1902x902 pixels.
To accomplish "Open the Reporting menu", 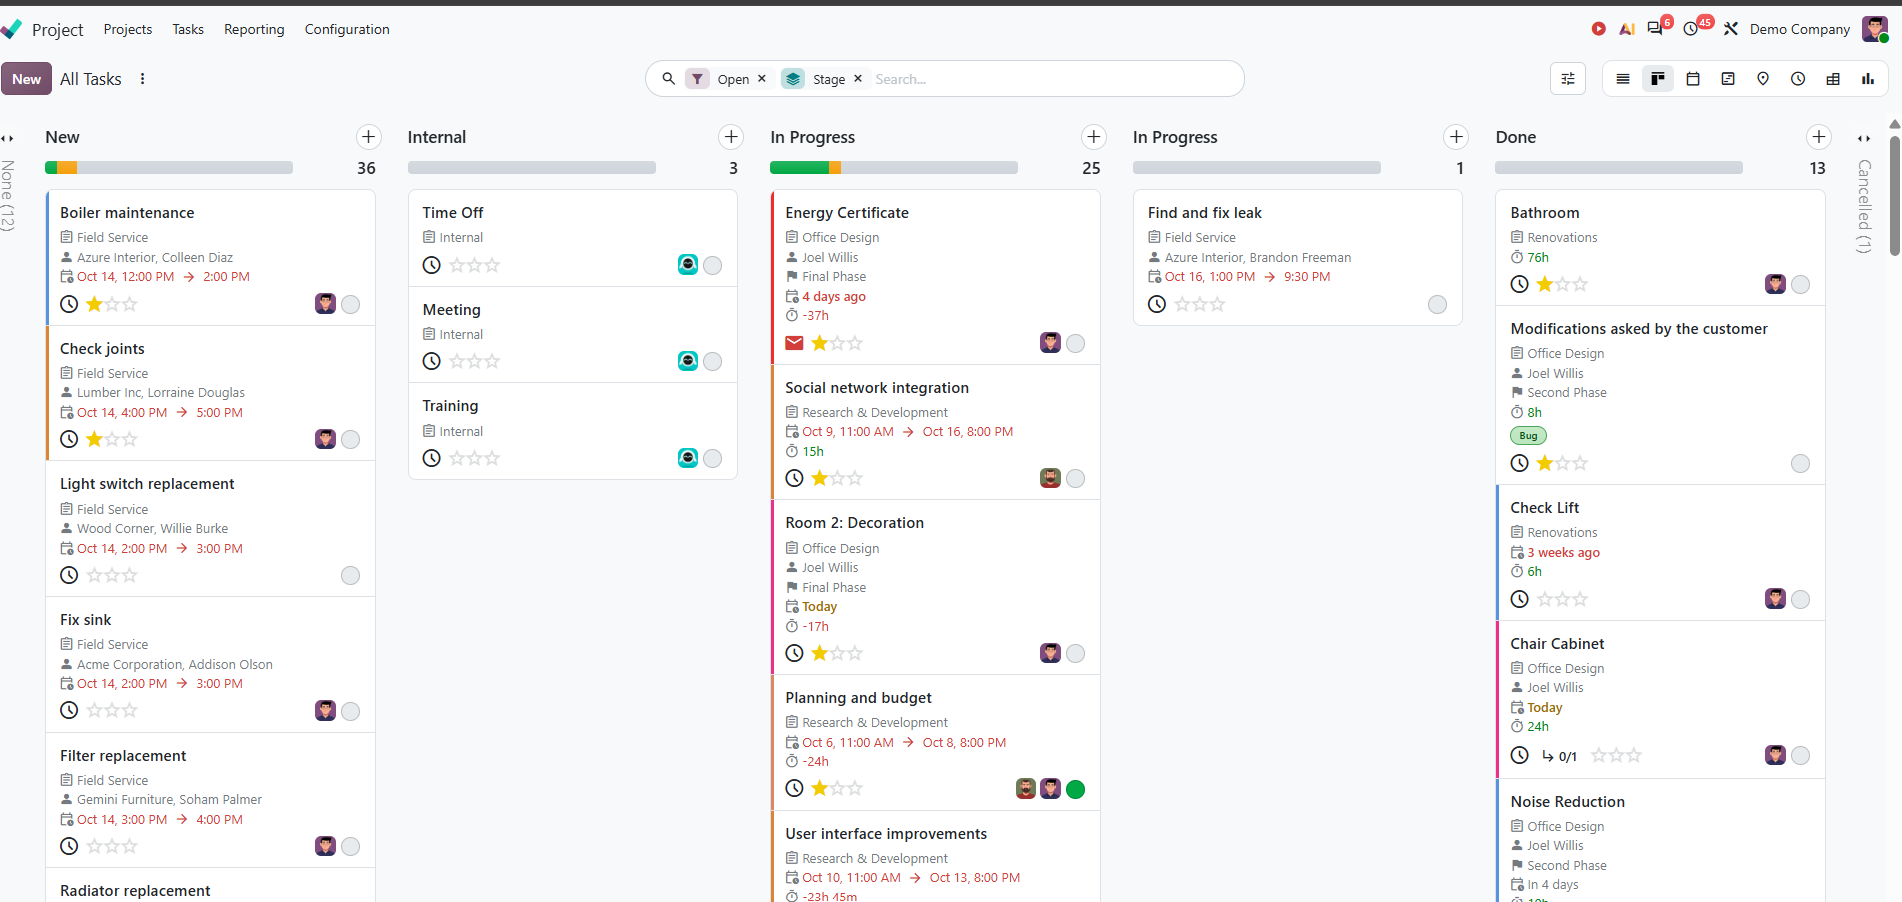I will click(x=254, y=29).
